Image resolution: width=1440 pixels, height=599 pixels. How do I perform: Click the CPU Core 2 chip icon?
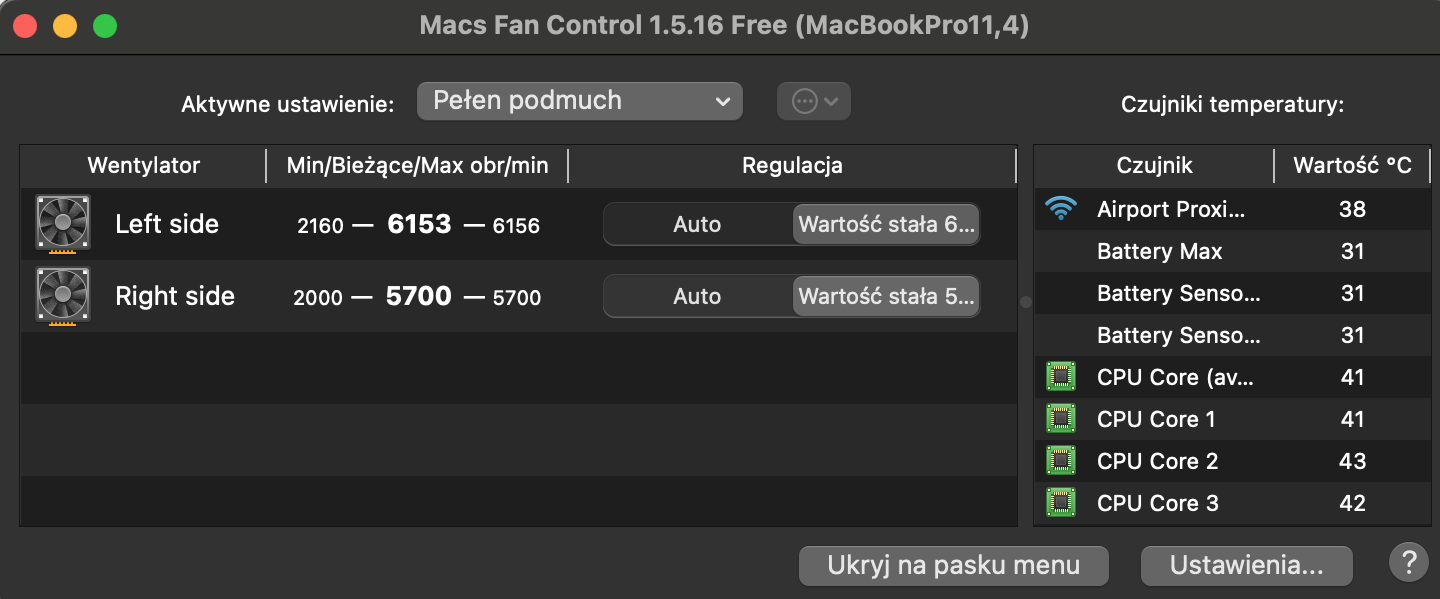(1060, 461)
